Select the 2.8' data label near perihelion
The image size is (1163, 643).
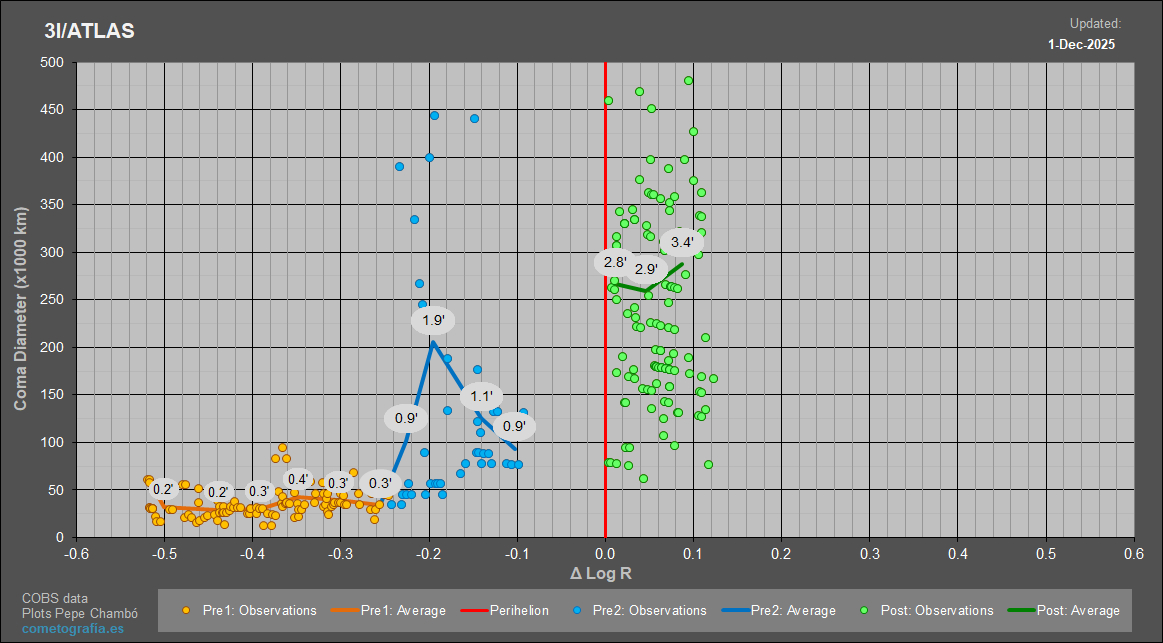(x=615, y=262)
